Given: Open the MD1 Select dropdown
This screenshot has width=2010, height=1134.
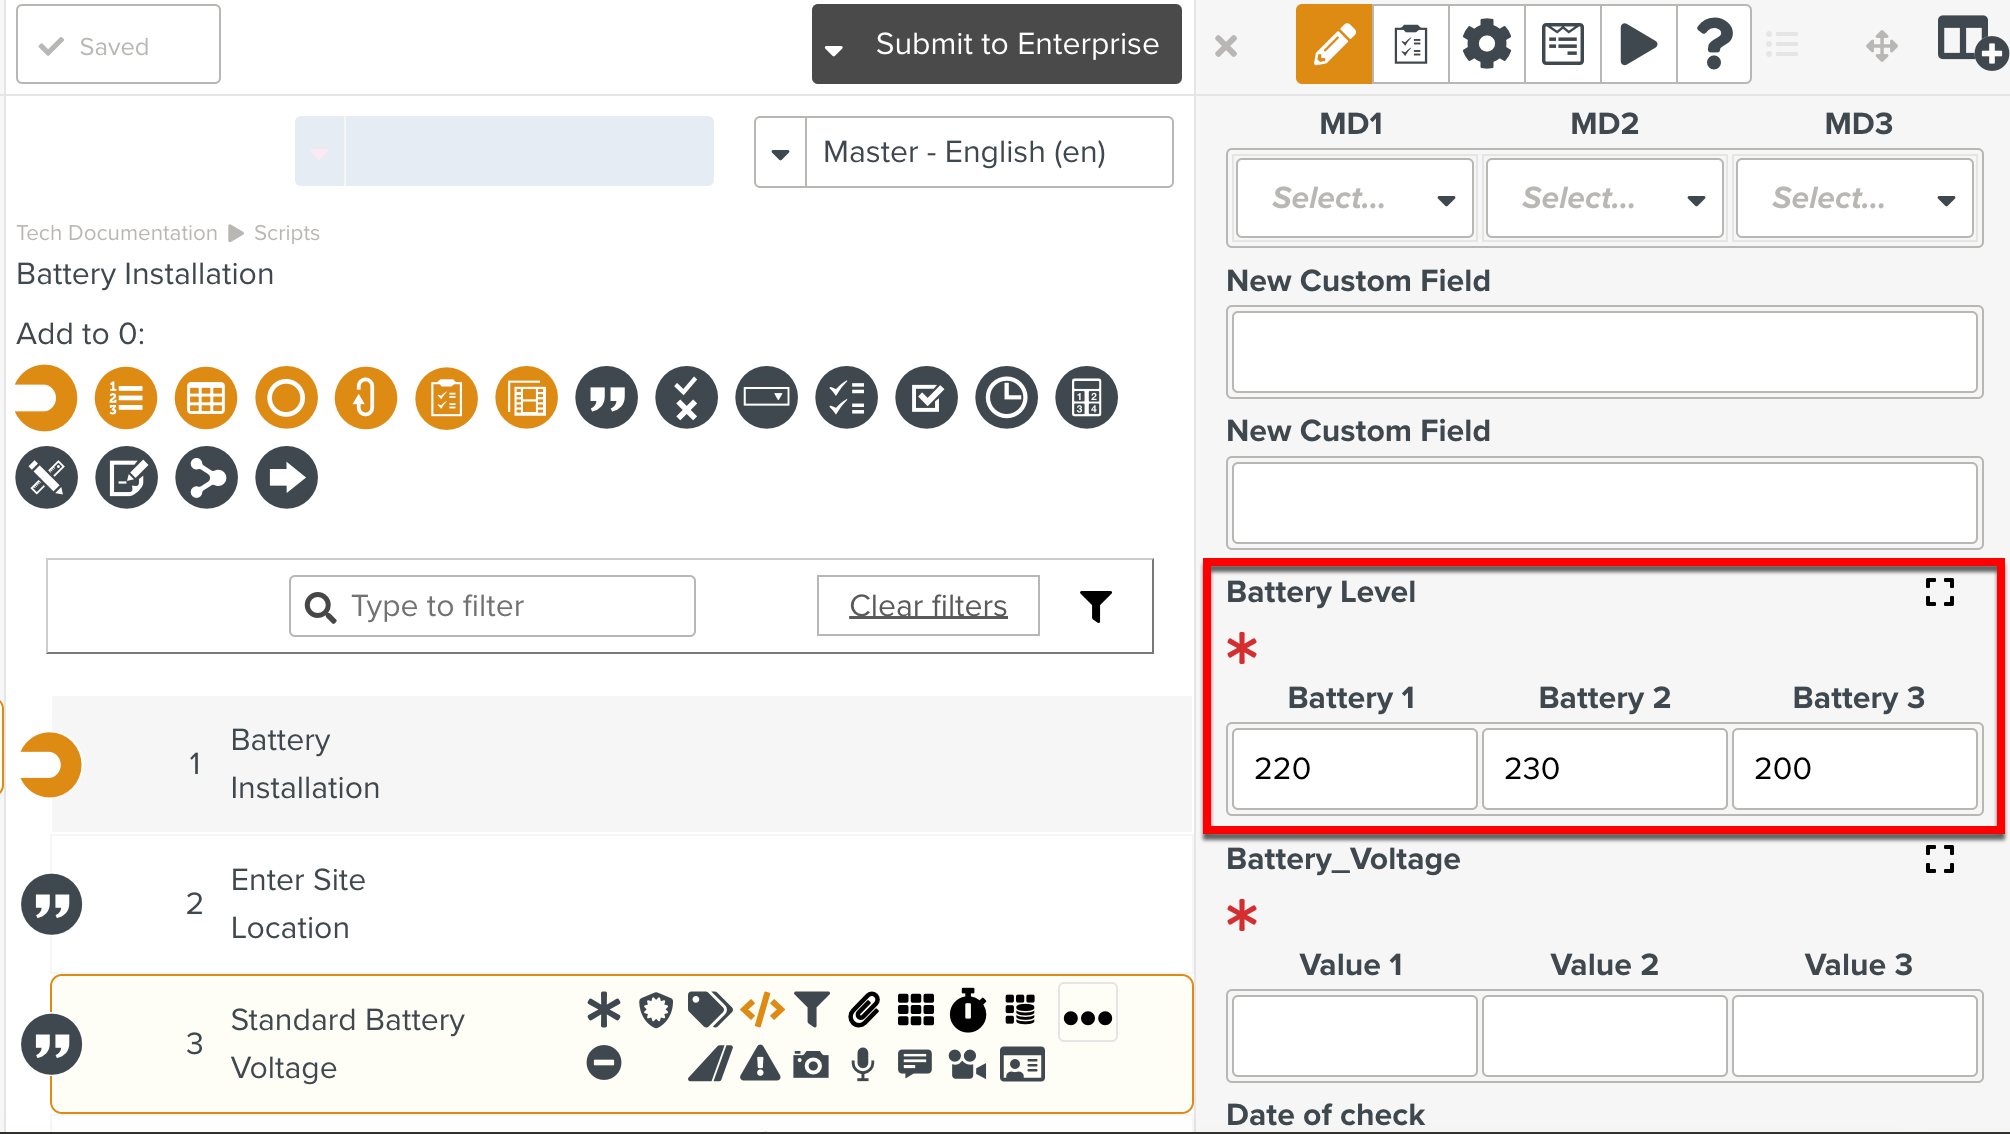Looking at the screenshot, I should 1352,198.
